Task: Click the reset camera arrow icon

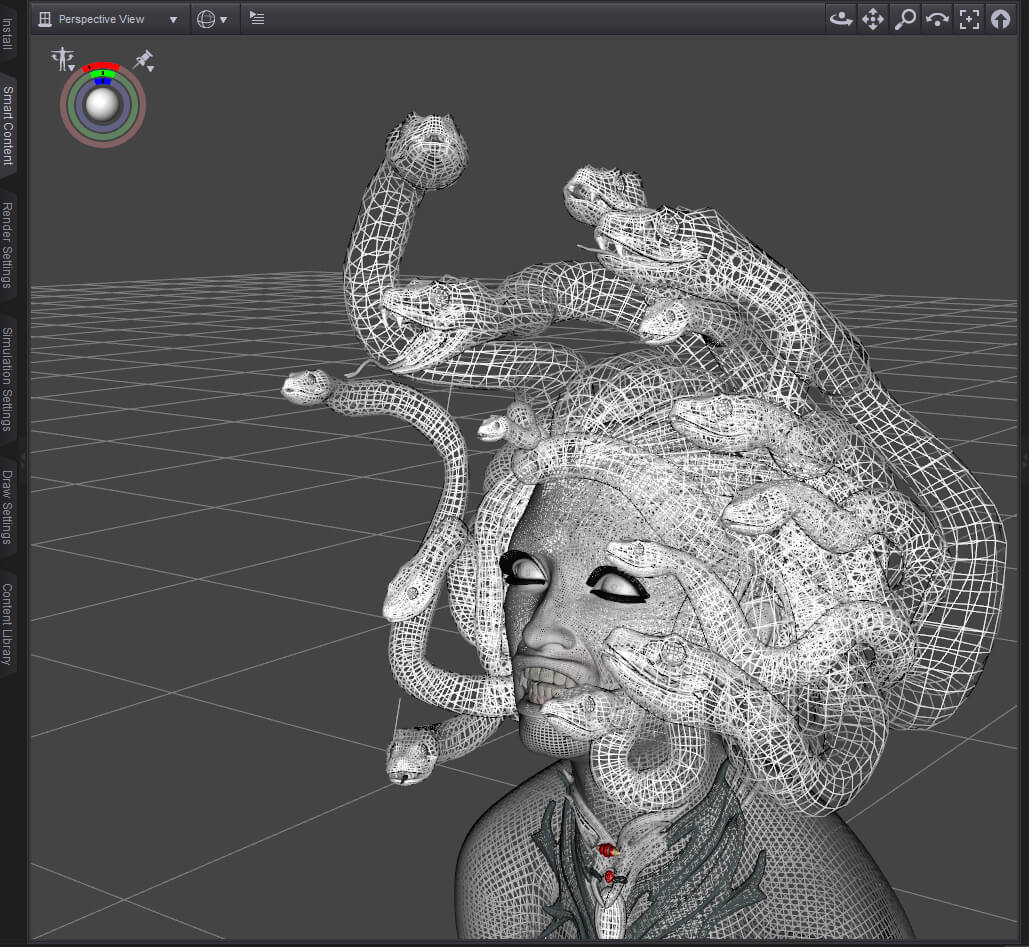Action: pyautogui.click(x=1001, y=19)
